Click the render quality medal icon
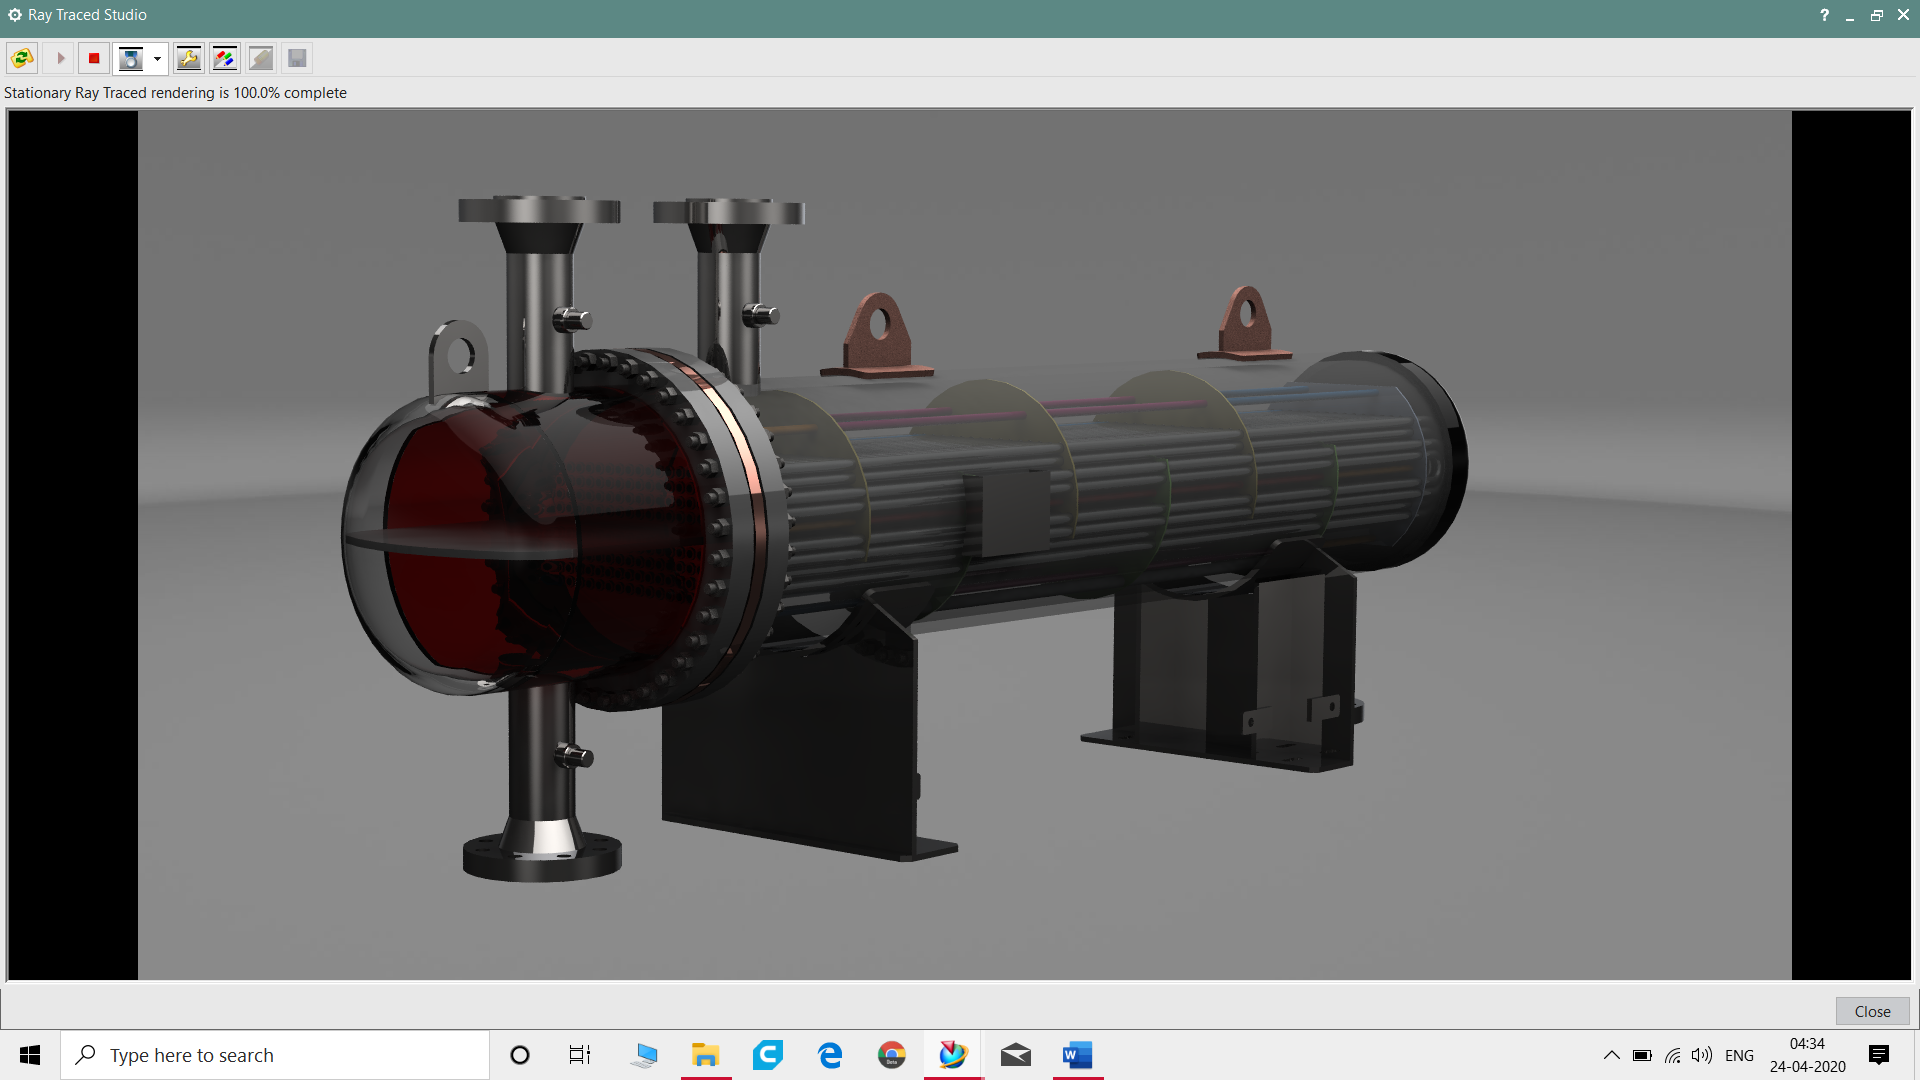 click(131, 59)
